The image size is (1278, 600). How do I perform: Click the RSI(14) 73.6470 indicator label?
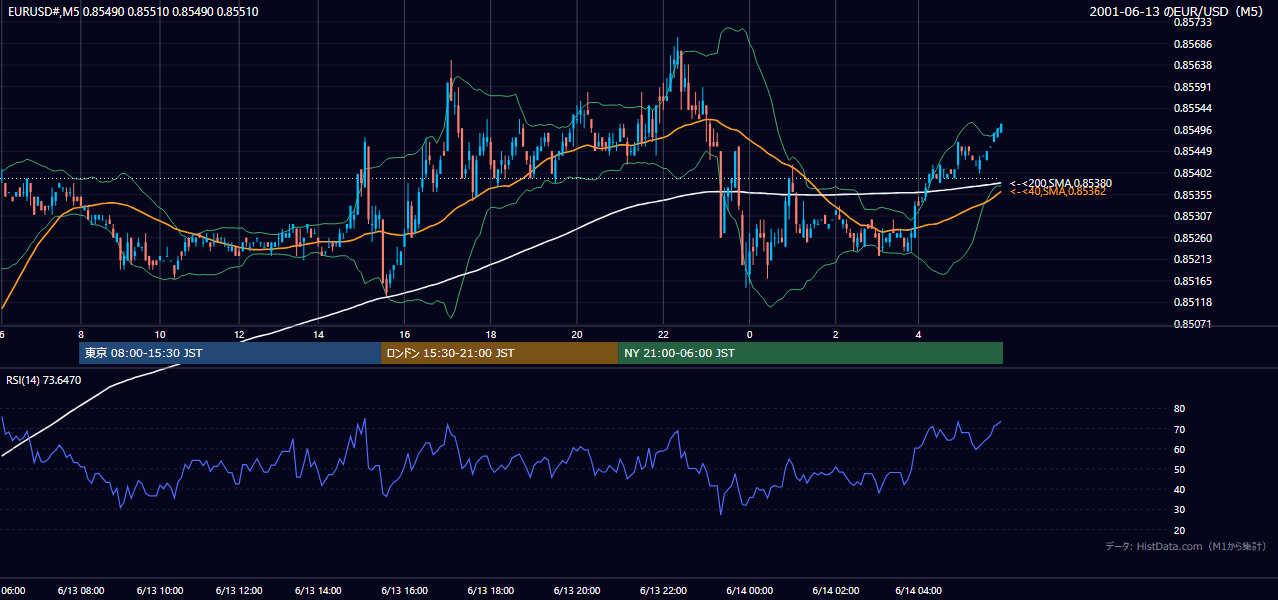(43, 380)
